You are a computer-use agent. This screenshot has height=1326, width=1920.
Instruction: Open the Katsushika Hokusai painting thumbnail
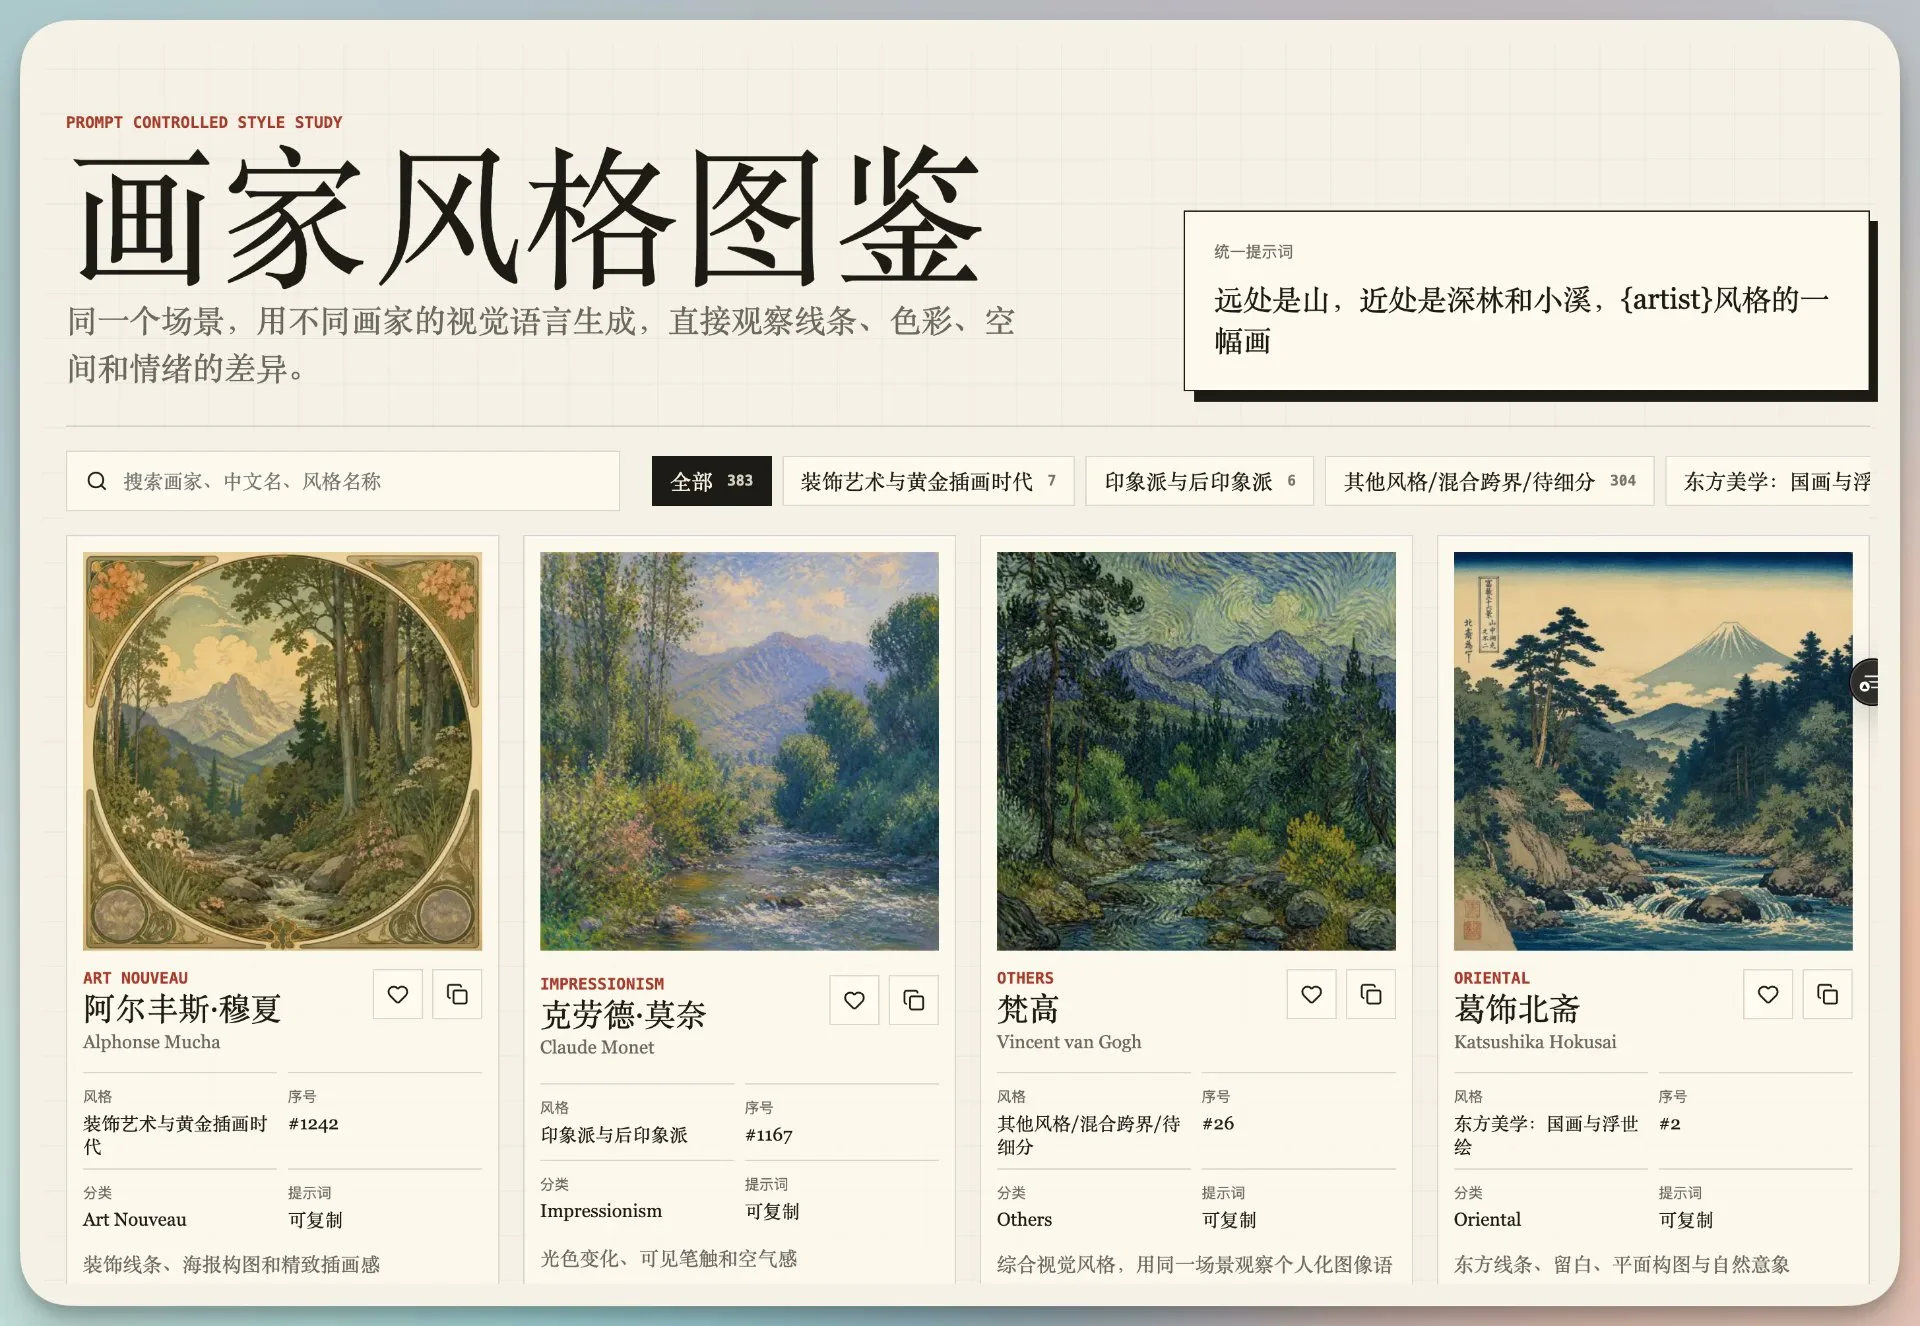point(1654,751)
